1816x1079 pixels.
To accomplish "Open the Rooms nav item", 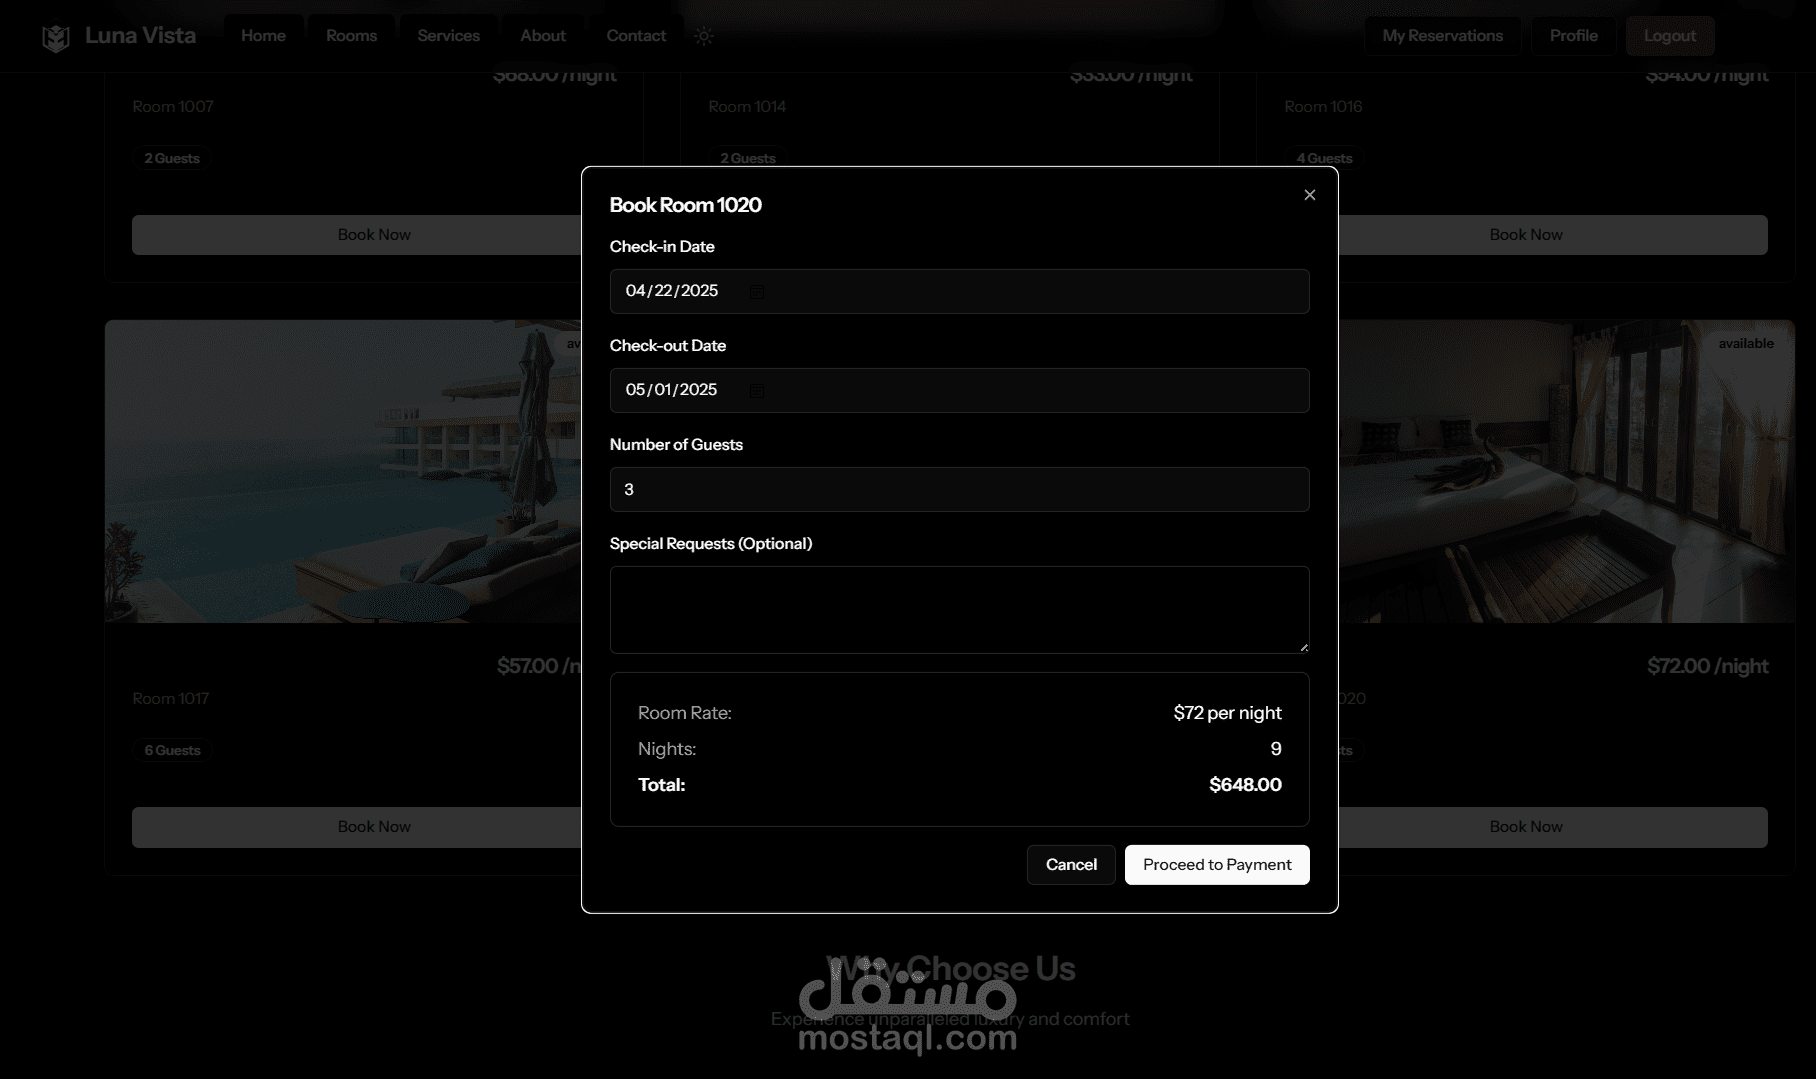I will click(351, 35).
